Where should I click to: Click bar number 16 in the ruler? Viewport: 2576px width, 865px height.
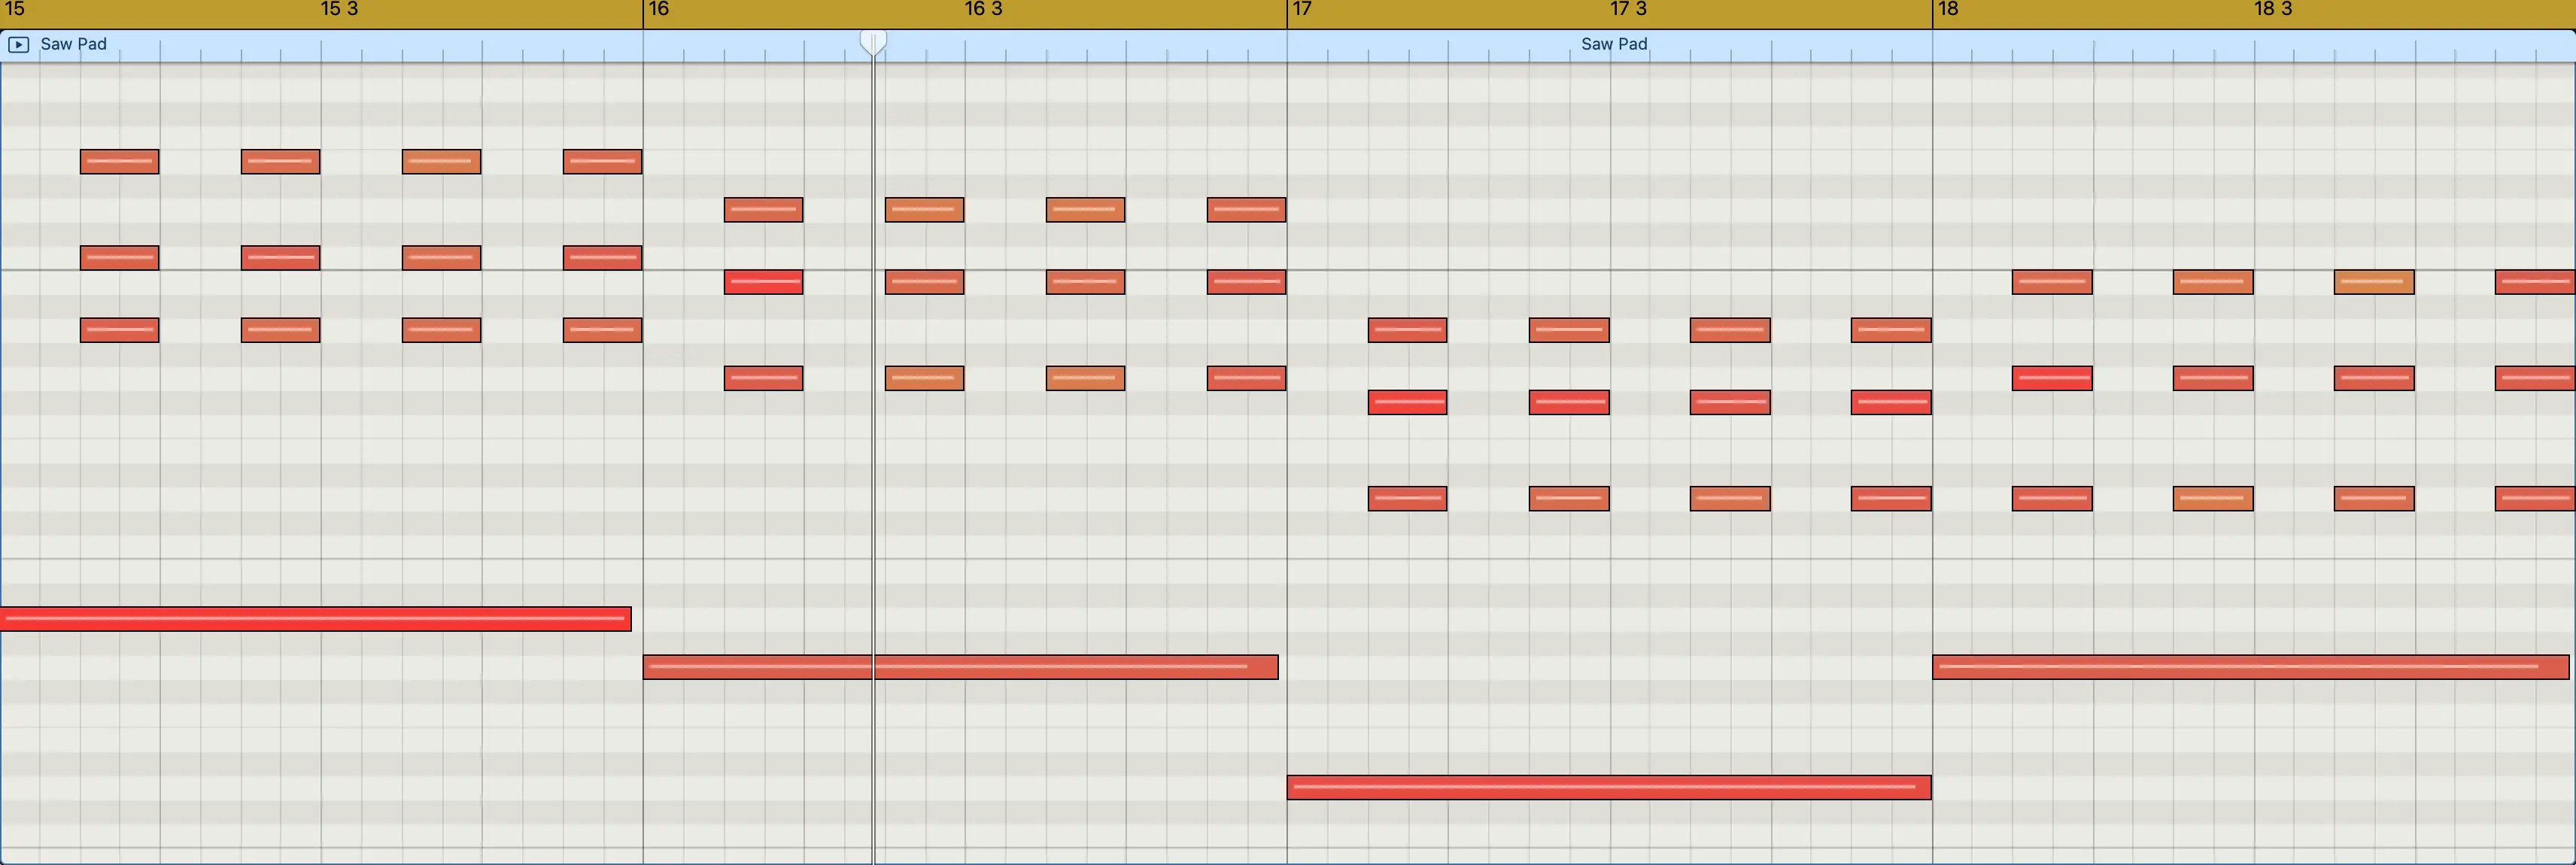tap(659, 9)
